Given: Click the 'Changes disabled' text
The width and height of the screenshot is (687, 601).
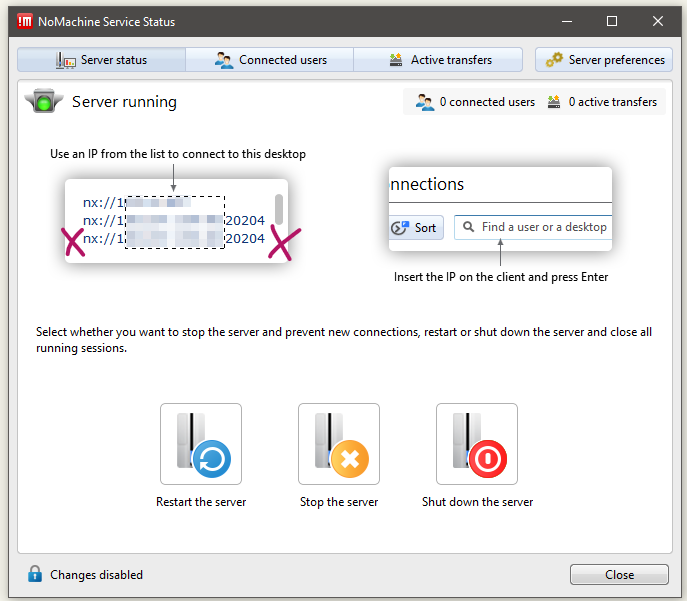Looking at the screenshot, I should coord(96,574).
